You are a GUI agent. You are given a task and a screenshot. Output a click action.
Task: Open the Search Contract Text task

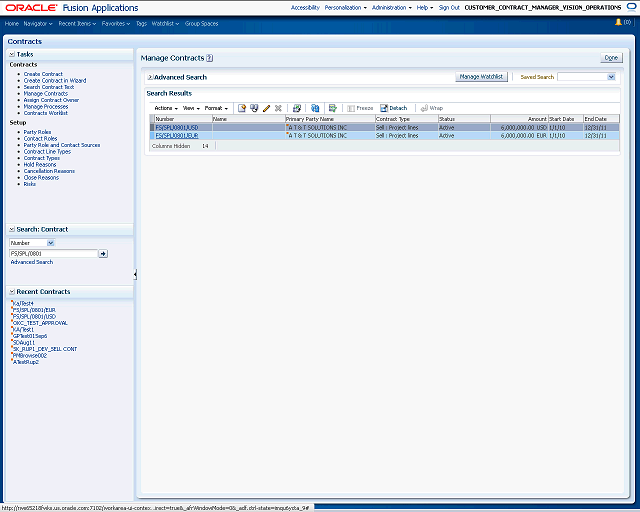[49, 87]
